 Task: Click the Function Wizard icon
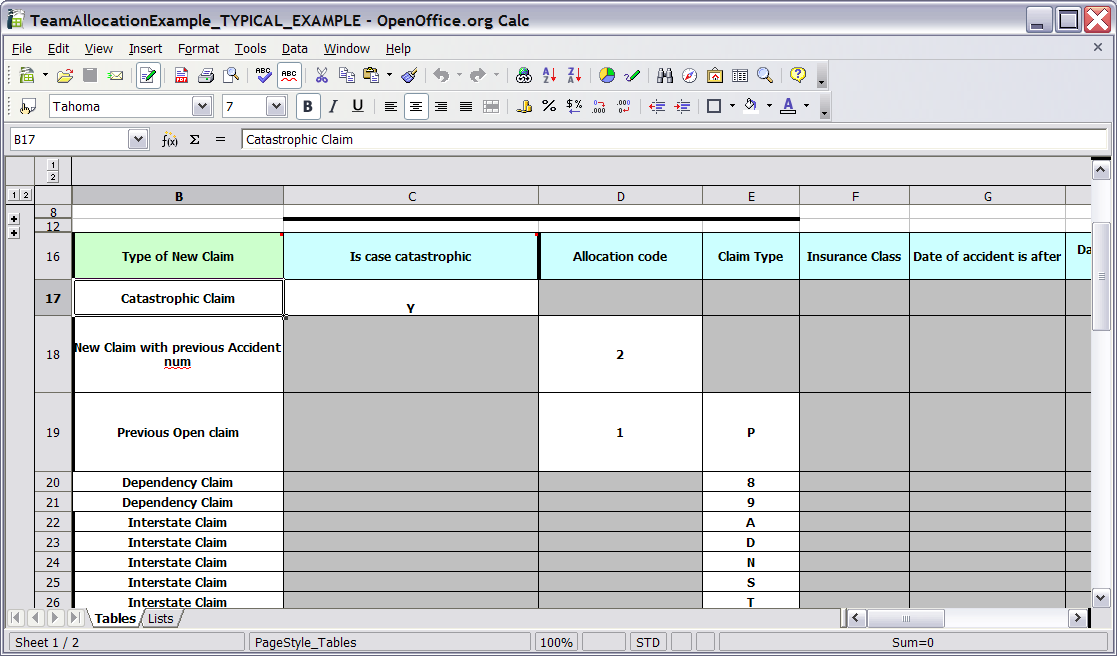[170, 140]
